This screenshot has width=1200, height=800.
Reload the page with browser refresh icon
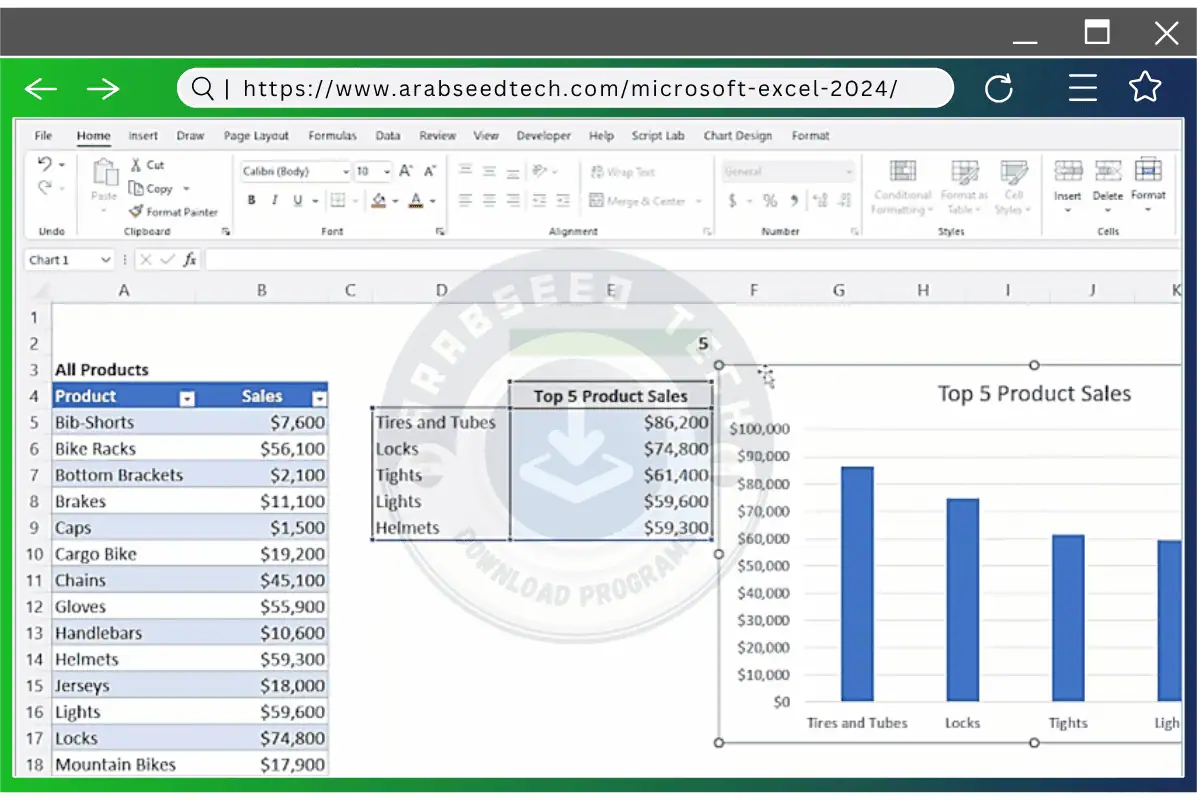[999, 89]
